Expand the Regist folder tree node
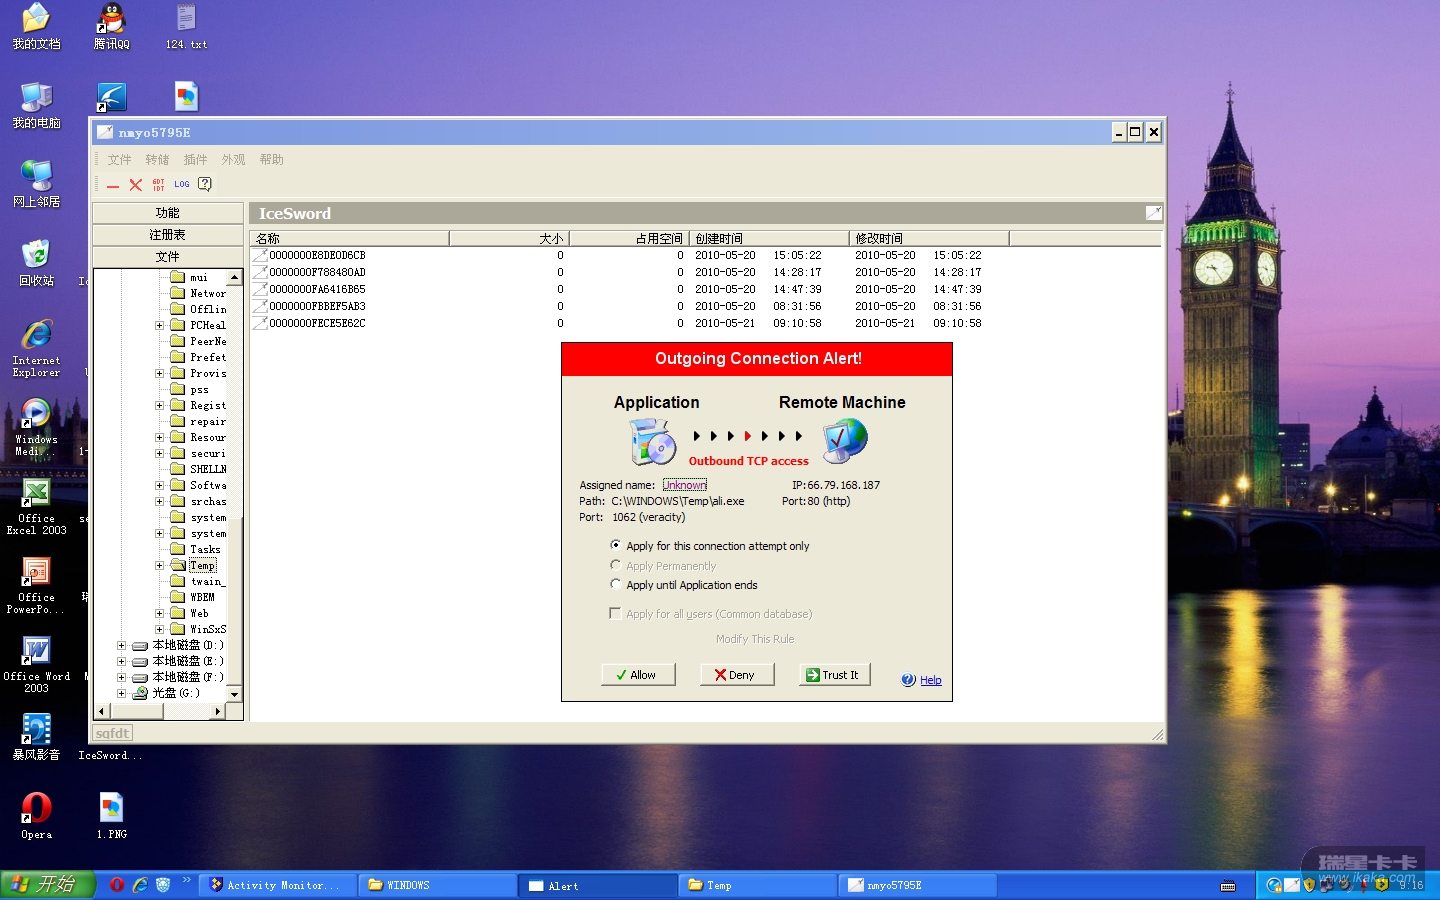The width and height of the screenshot is (1440, 900). 159,405
